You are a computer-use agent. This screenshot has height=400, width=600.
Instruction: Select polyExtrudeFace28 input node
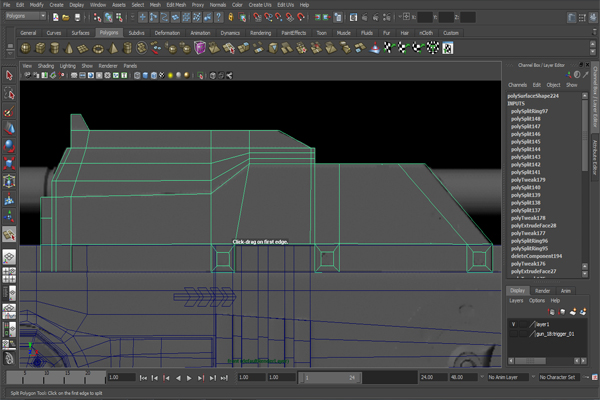[533, 225]
